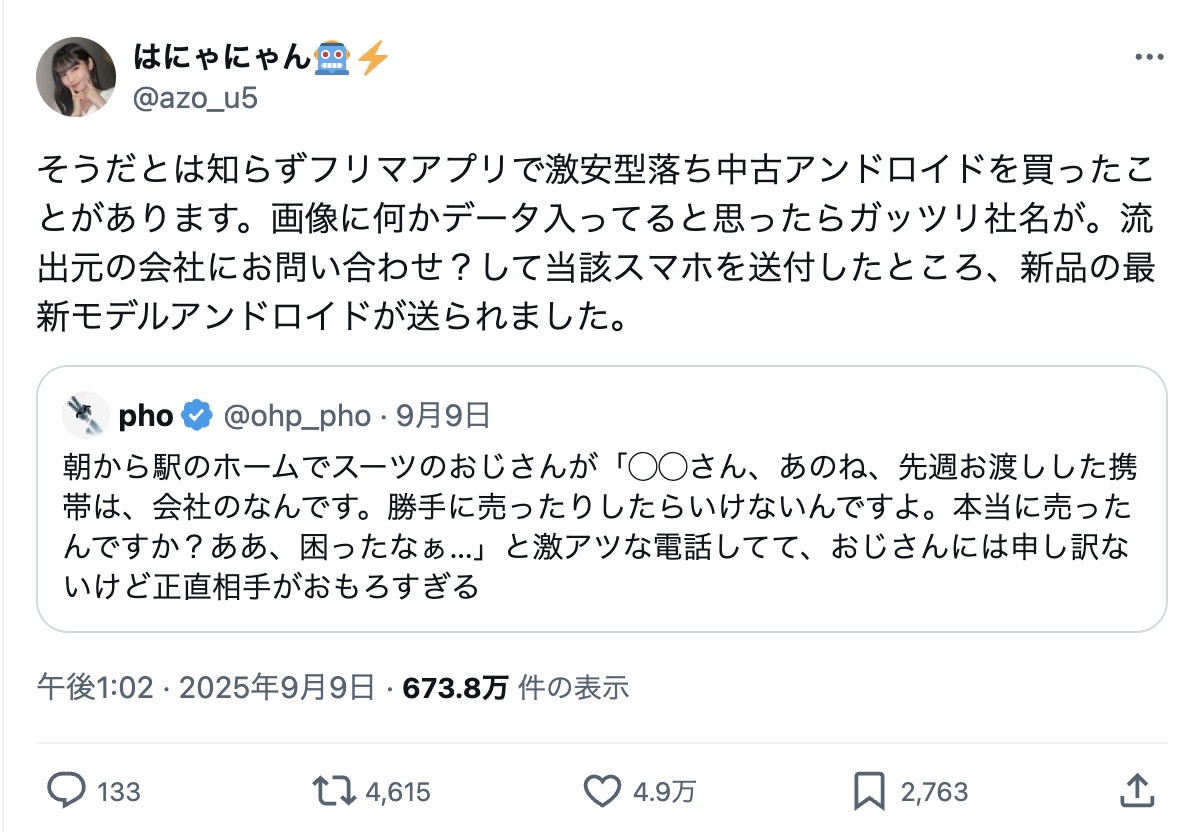This screenshot has width=1186, height=832.
Task: Open the quoted tweet body text
Action: click(600, 527)
